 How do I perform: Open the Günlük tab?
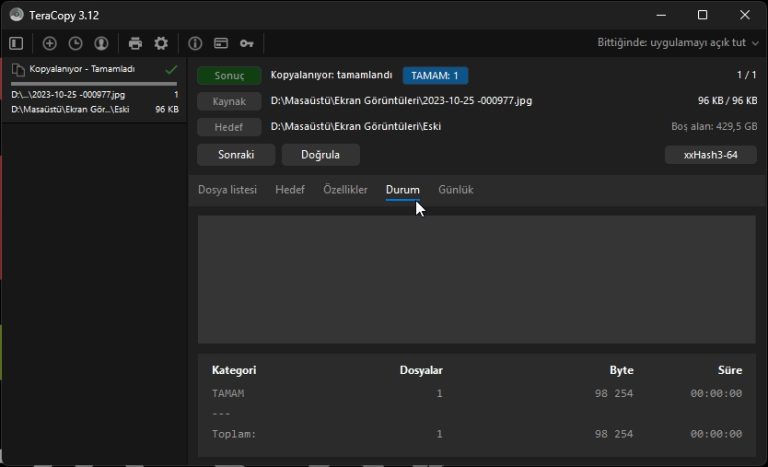pos(456,189)
